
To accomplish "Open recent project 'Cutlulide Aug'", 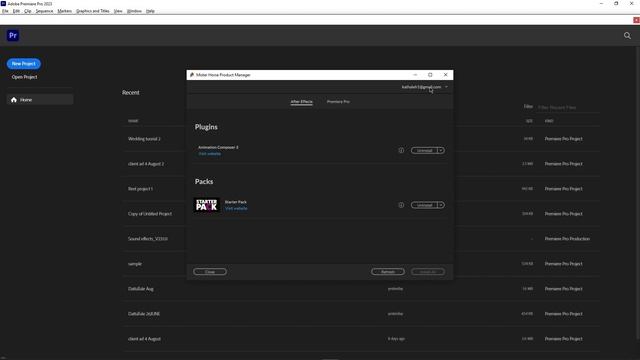I will (x=141, y=289).
